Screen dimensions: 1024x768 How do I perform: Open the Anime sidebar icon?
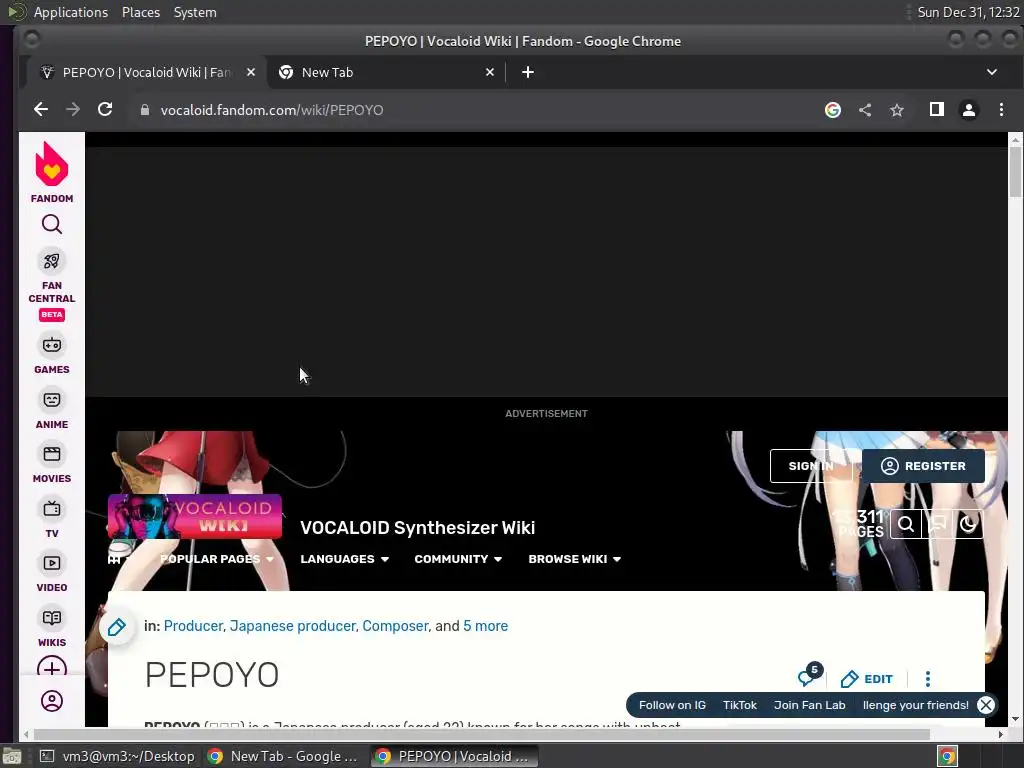point(52,400)
